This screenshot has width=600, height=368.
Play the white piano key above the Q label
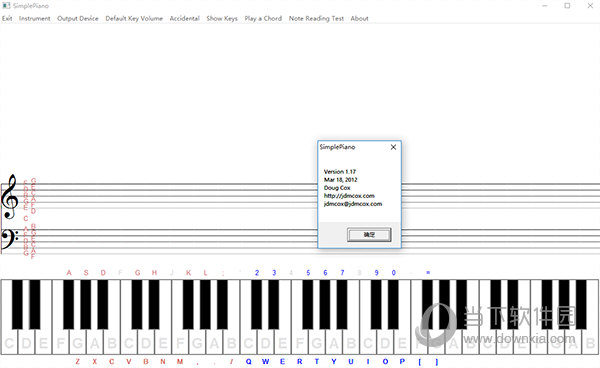tap(248, 342)
